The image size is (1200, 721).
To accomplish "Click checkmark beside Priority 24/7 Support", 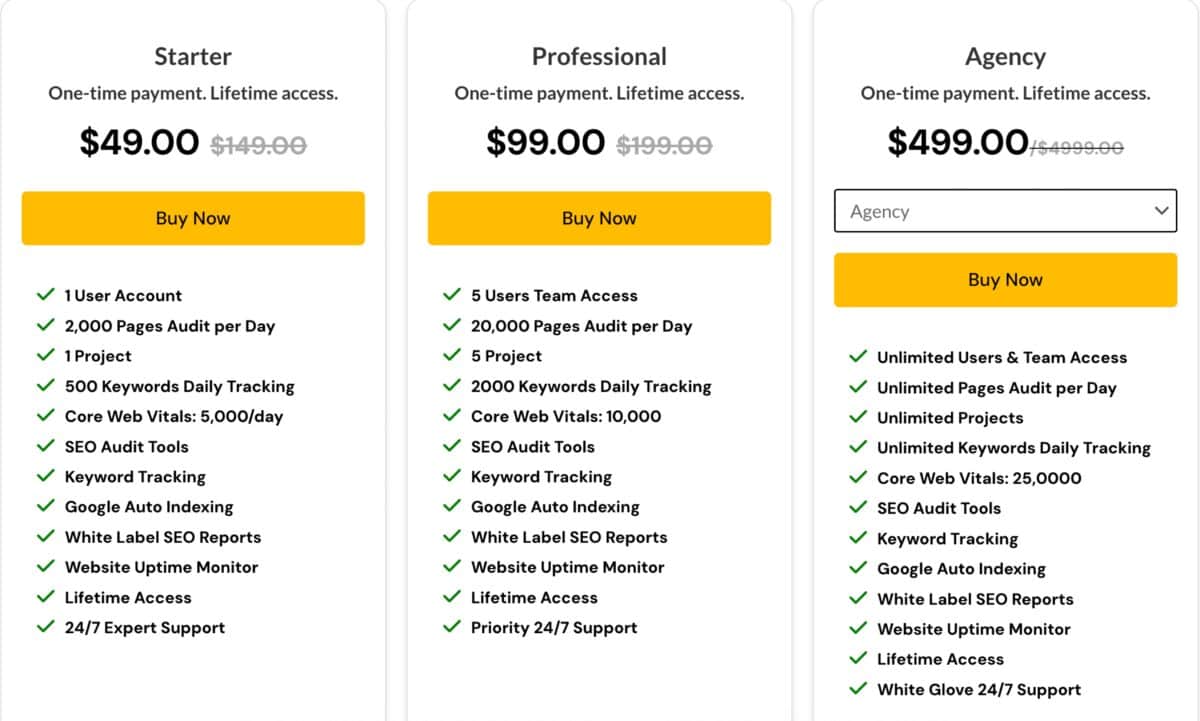I will coord(451,627).
